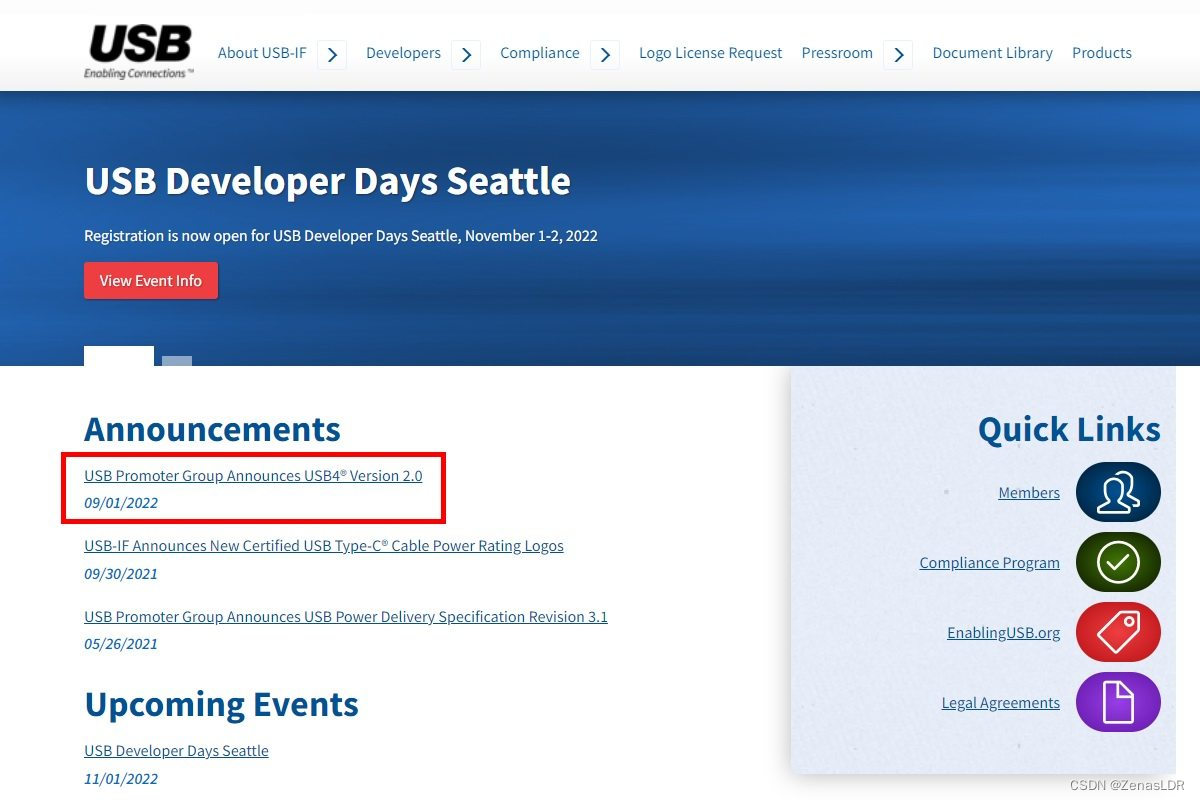Go to Logo License Request

[x=711, y=53]
